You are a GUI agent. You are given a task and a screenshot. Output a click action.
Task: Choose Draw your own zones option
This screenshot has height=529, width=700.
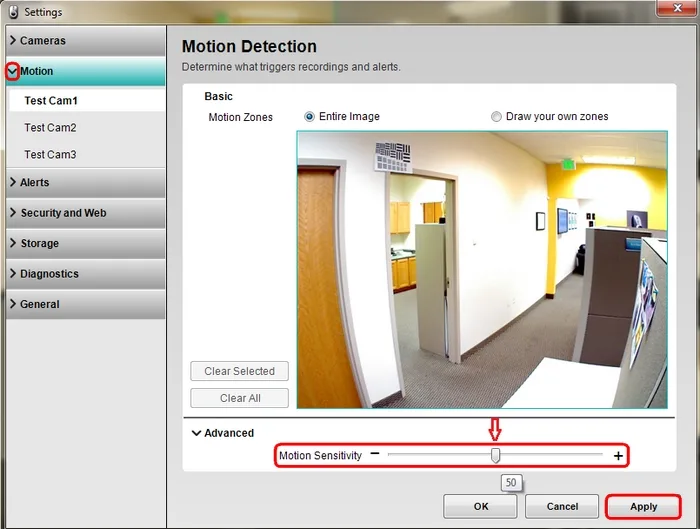point(496,117)
